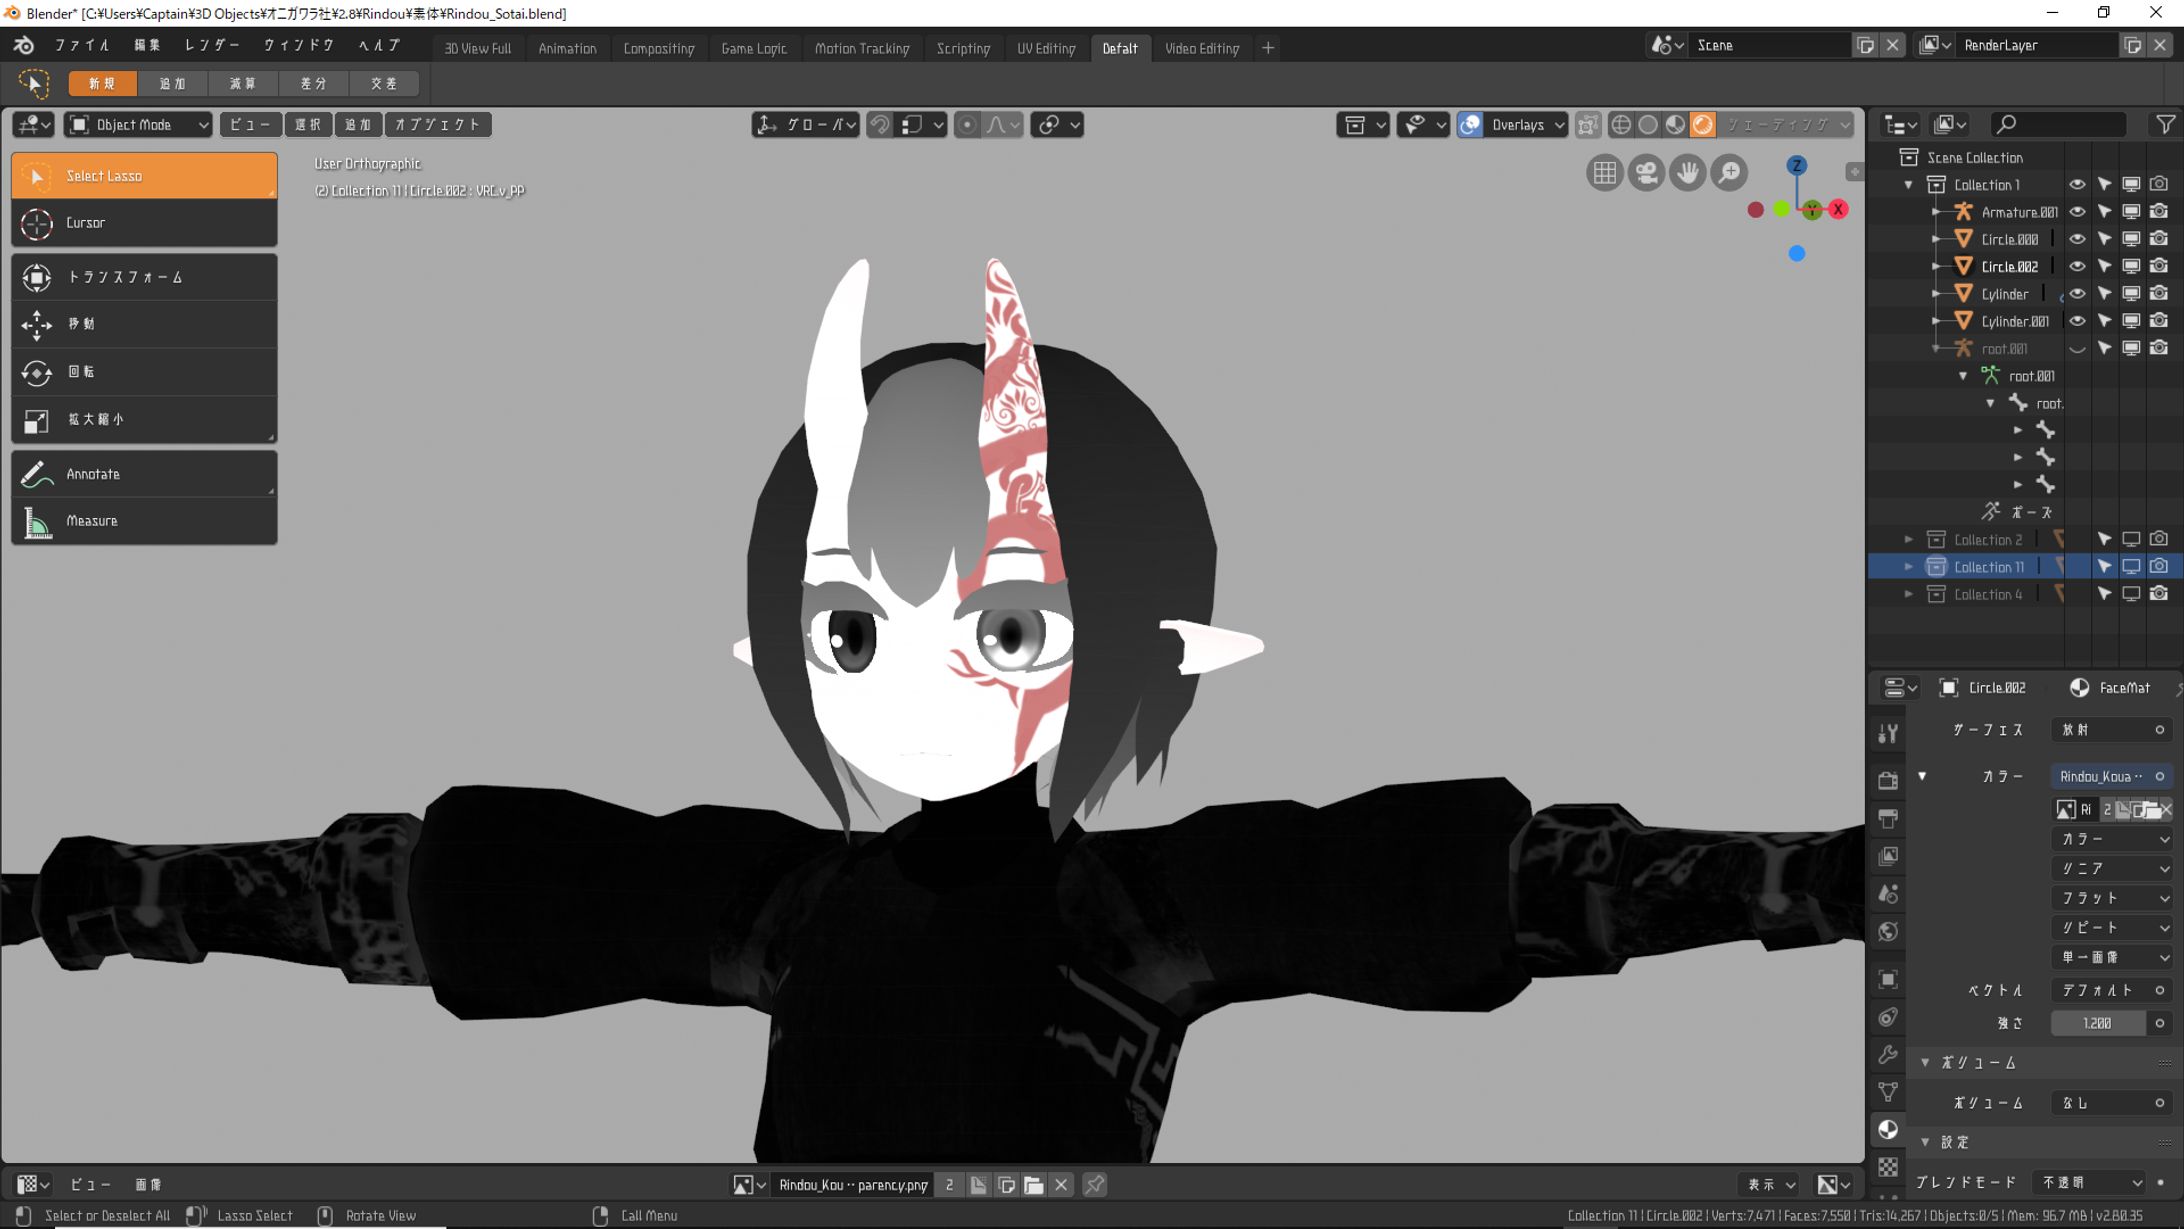Choose the Annotate tool
Viewport: 2184px width, 1229px height.
144,474
